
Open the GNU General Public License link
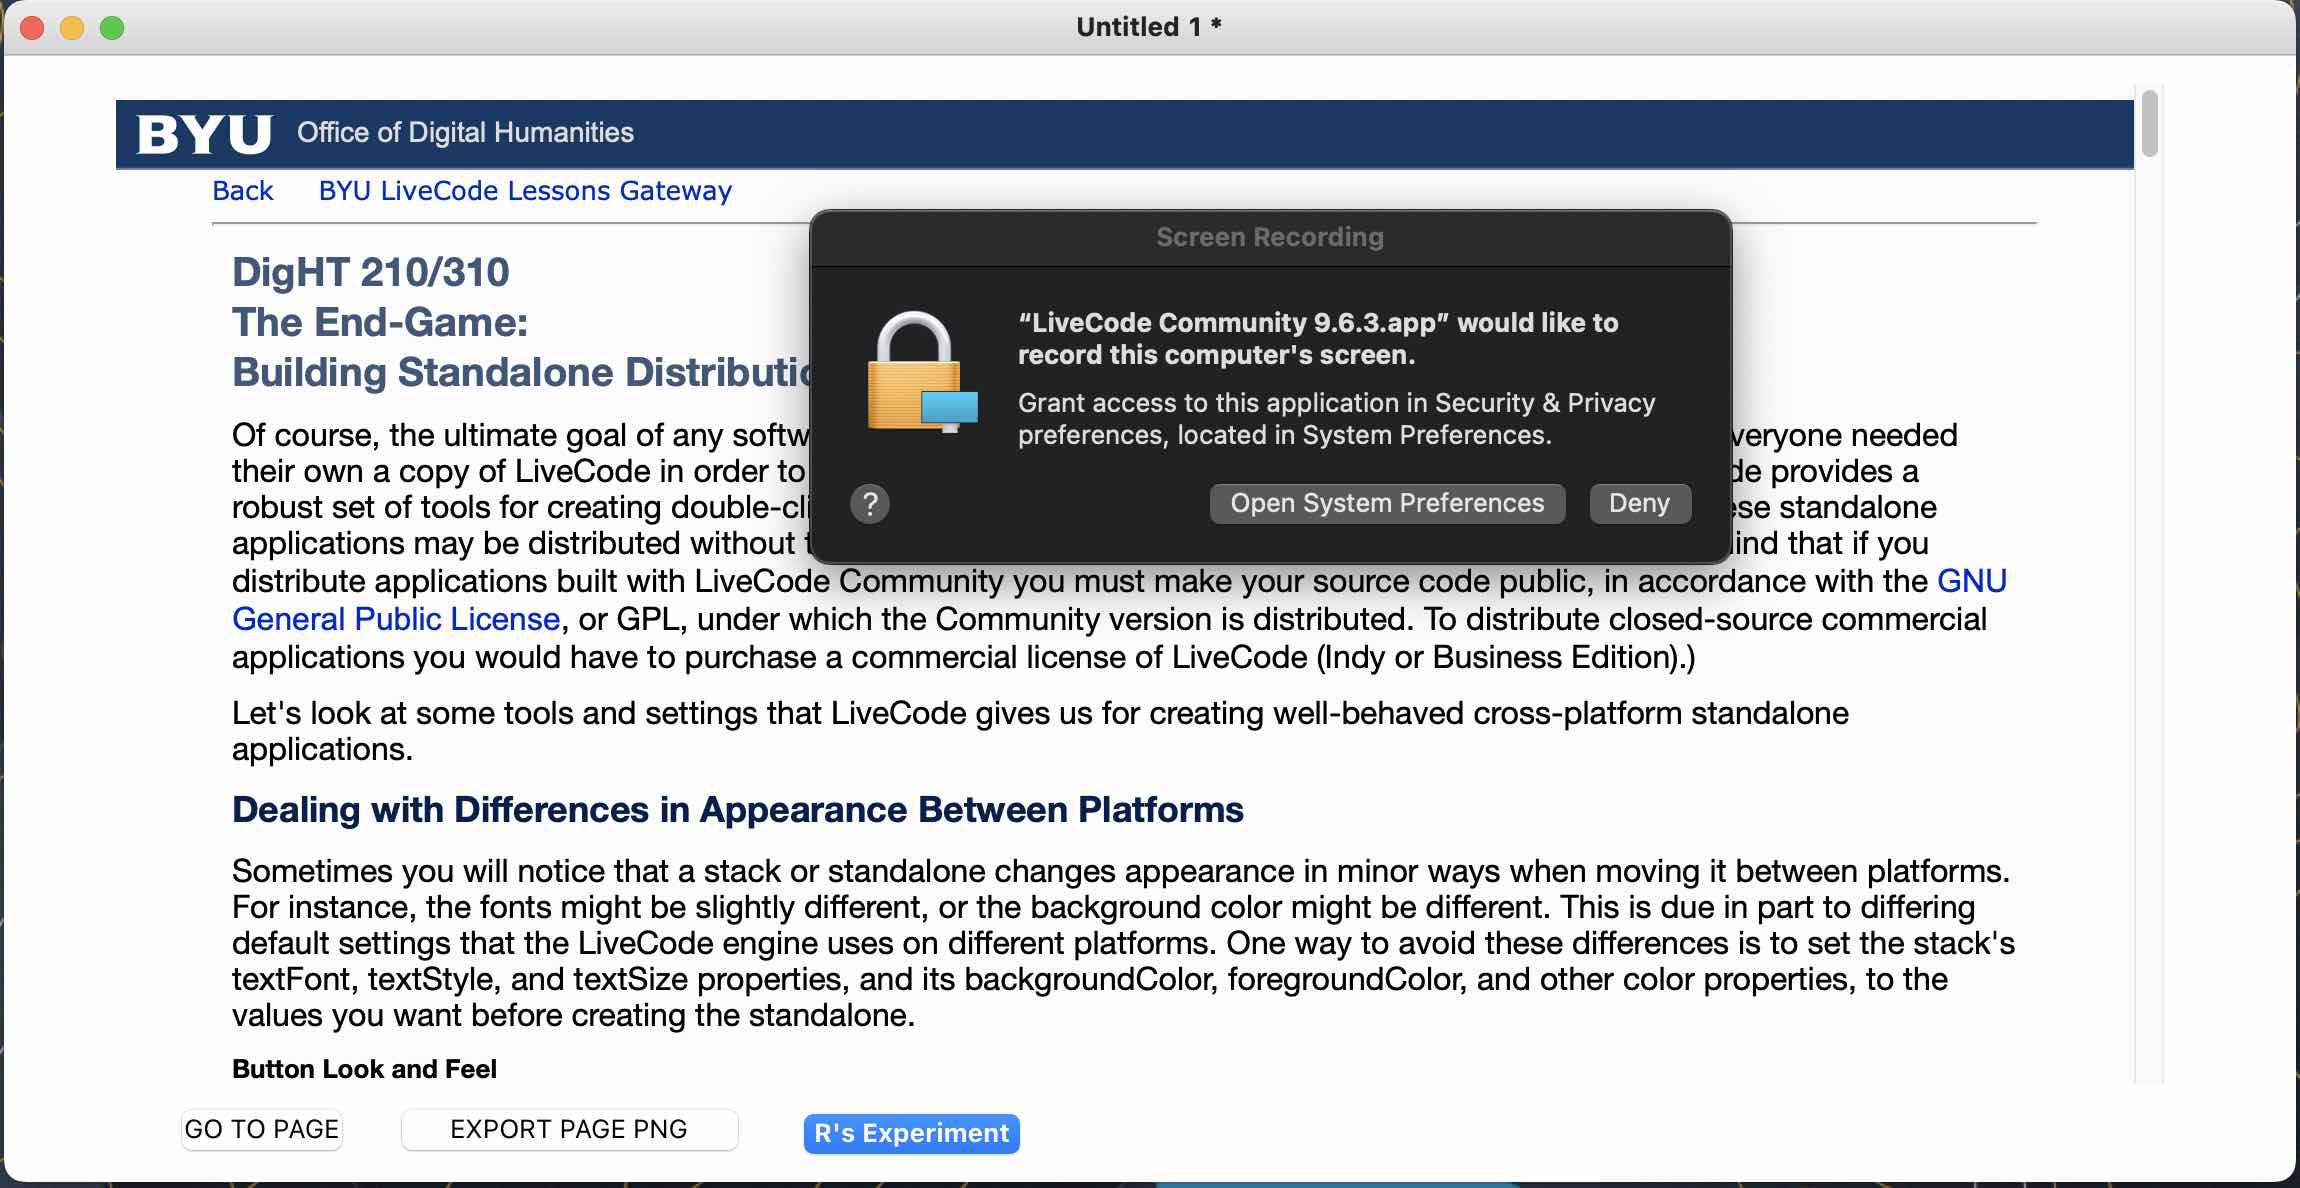[x=395, y=619]
